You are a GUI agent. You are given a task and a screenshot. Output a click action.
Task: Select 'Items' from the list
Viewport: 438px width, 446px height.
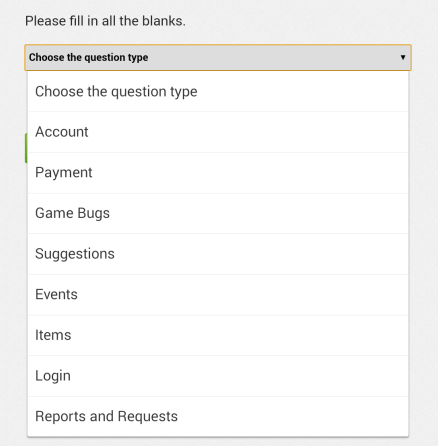218,336
